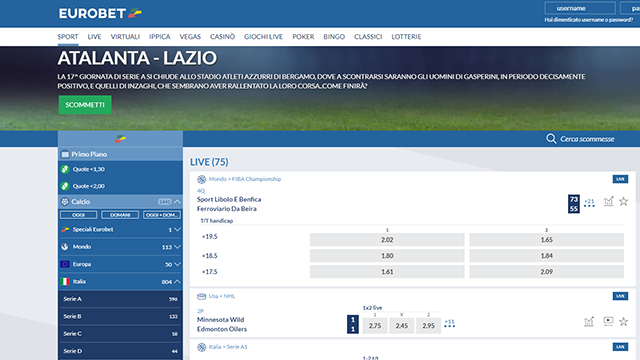This screenshot has height=360, width=640.
Task: Select odds 1.80 for +18.5 handicap
Action: [x=387, y=256]
